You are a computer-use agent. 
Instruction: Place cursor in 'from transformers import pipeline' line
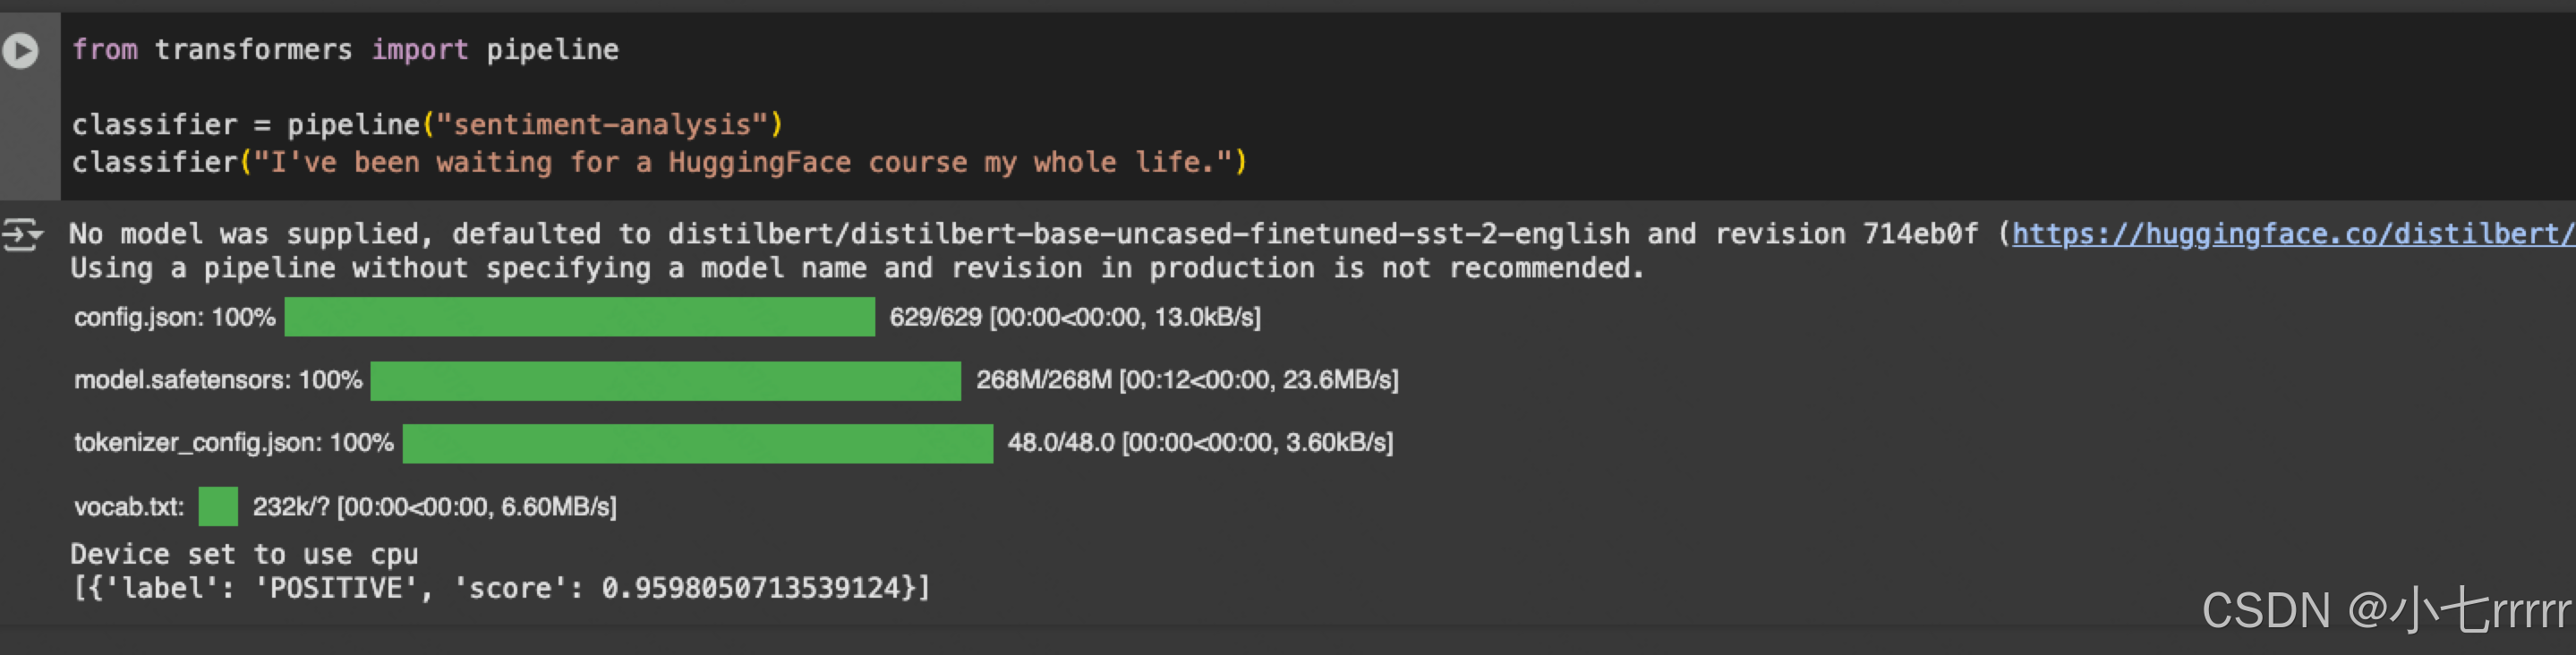[x=345, y=50]
